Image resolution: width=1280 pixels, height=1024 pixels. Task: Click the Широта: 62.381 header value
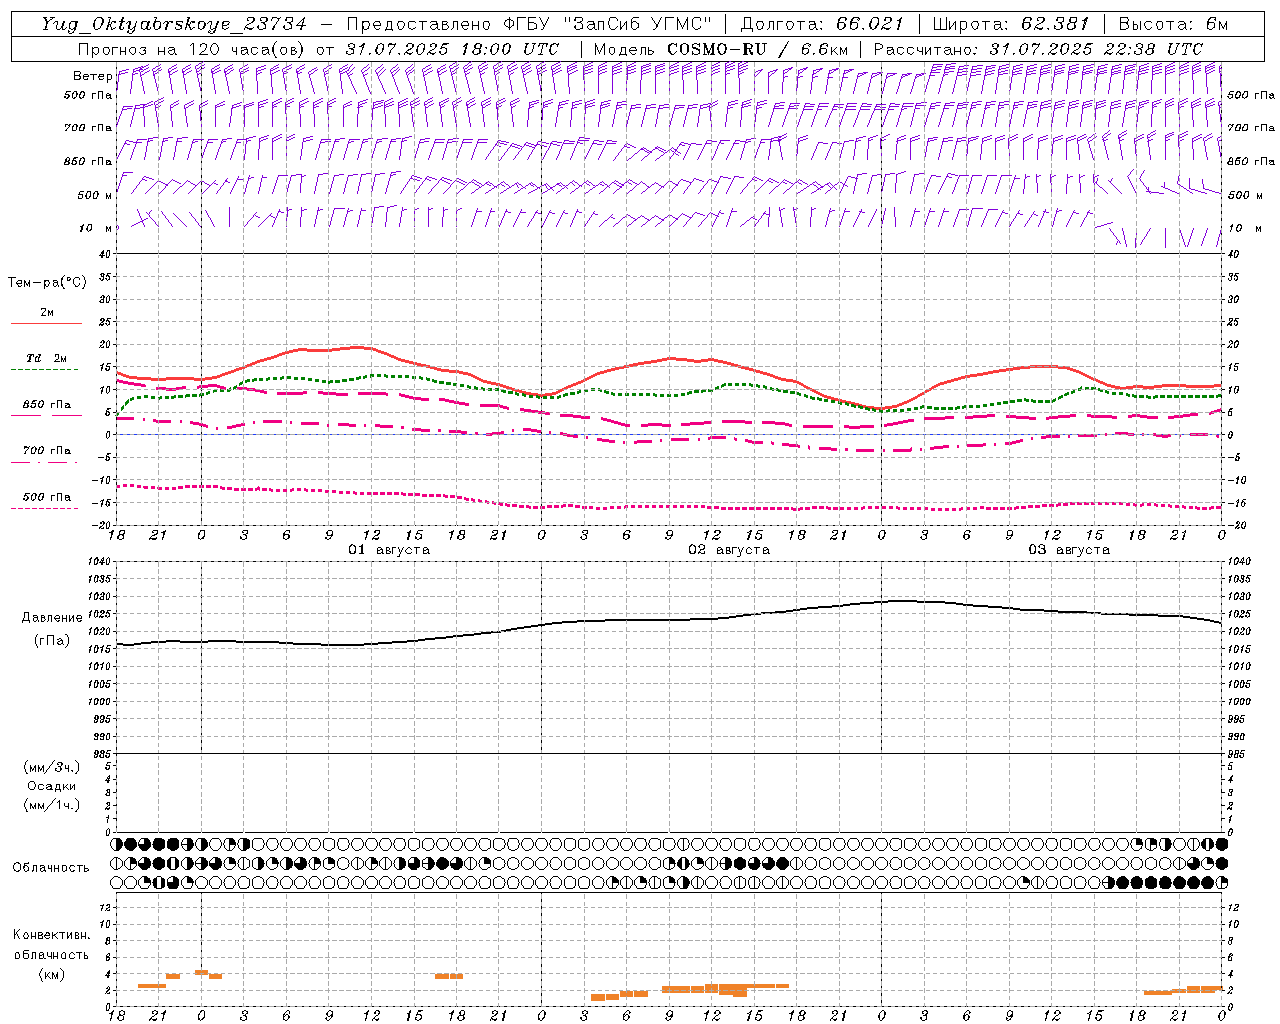click(x=1010, y=24)
